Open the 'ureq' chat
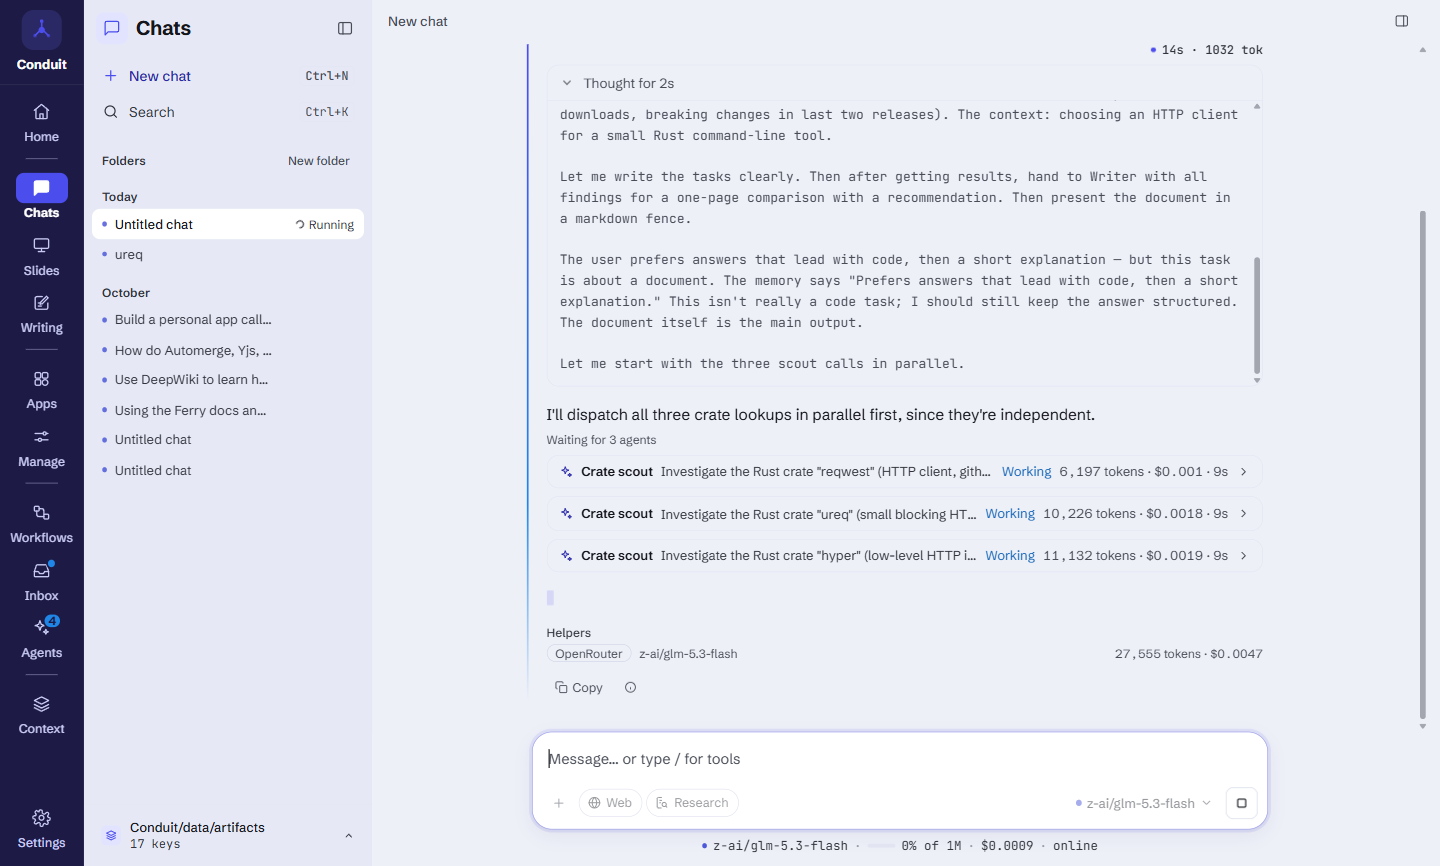Viewport: 1440px width, 866px height. [228, 254]
